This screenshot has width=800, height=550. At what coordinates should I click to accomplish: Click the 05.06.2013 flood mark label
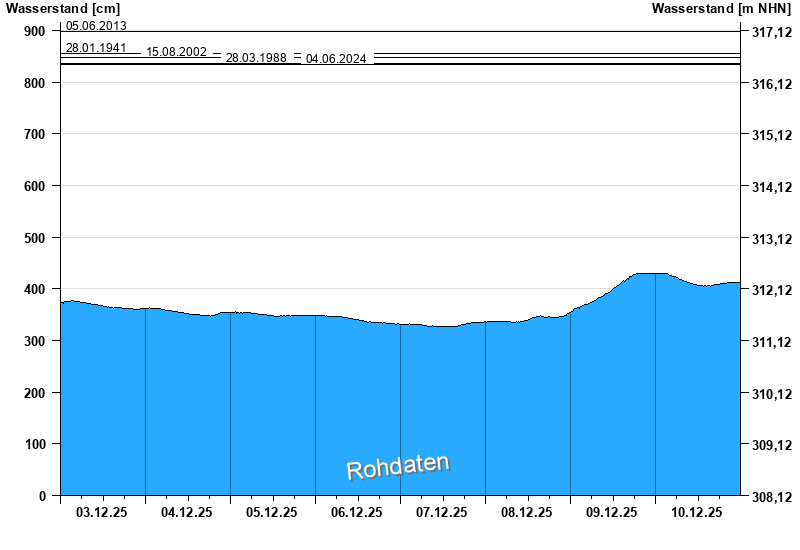click(96, 26)
